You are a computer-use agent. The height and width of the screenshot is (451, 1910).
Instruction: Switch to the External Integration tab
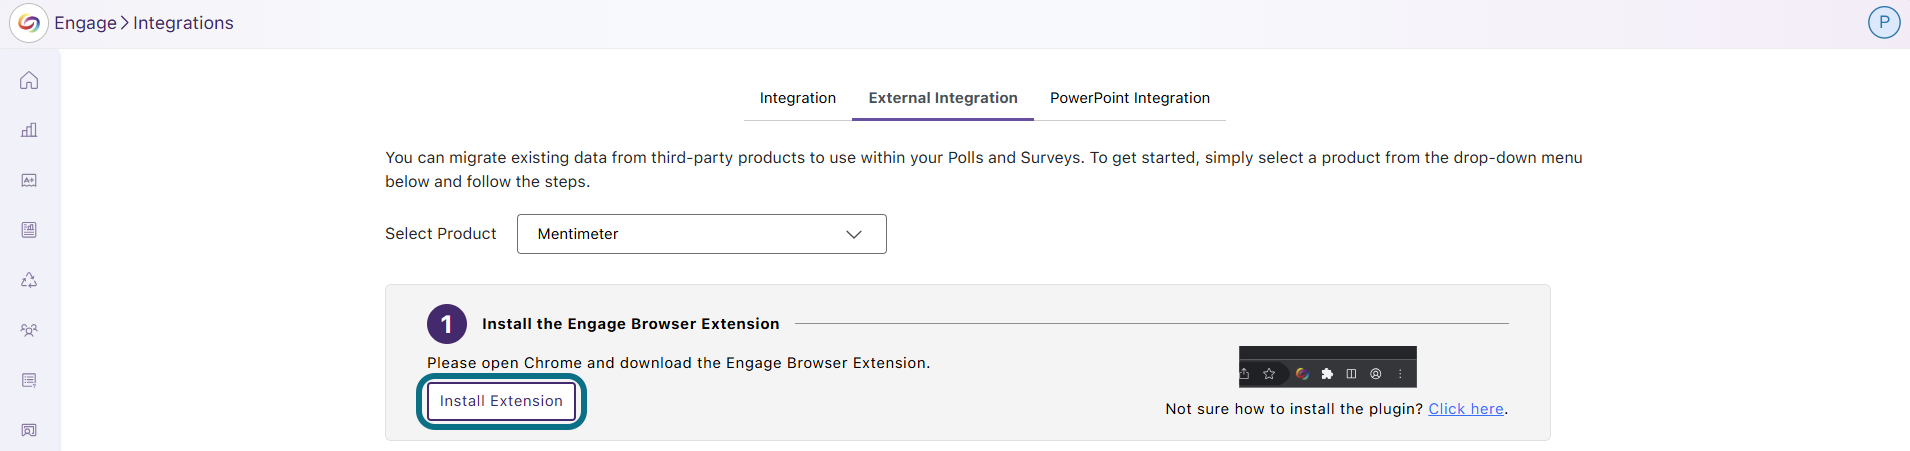[943, 98]
